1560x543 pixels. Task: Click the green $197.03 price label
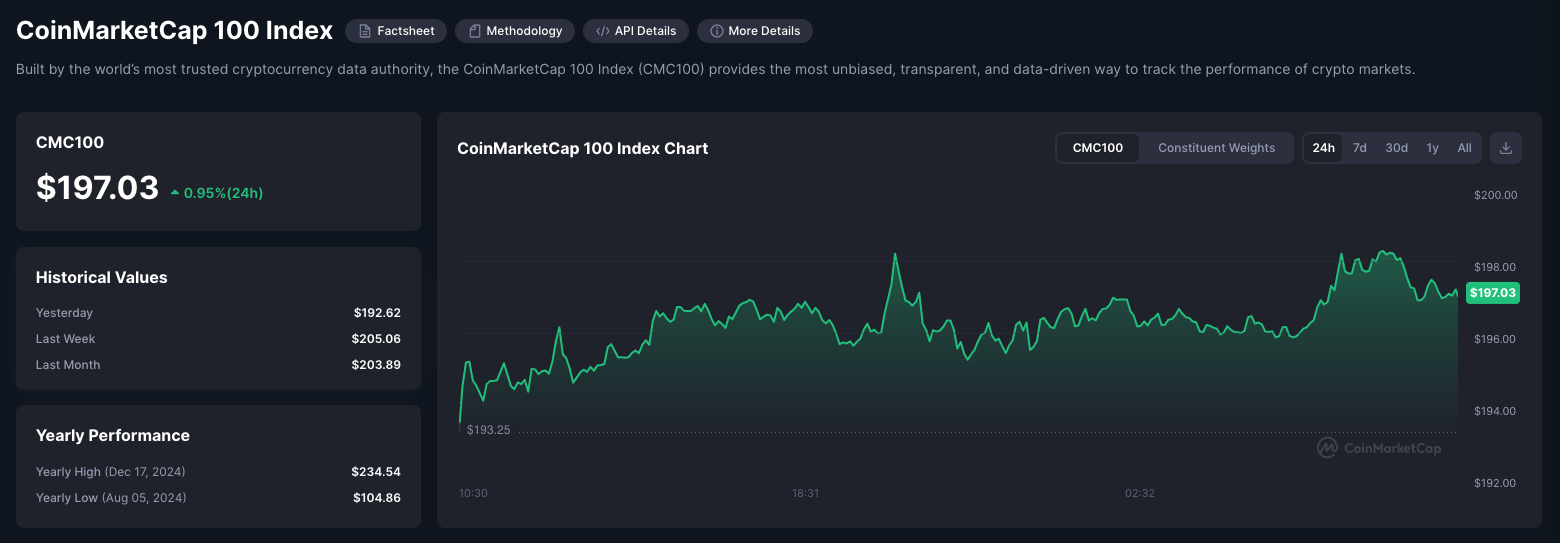[1492, 293]
